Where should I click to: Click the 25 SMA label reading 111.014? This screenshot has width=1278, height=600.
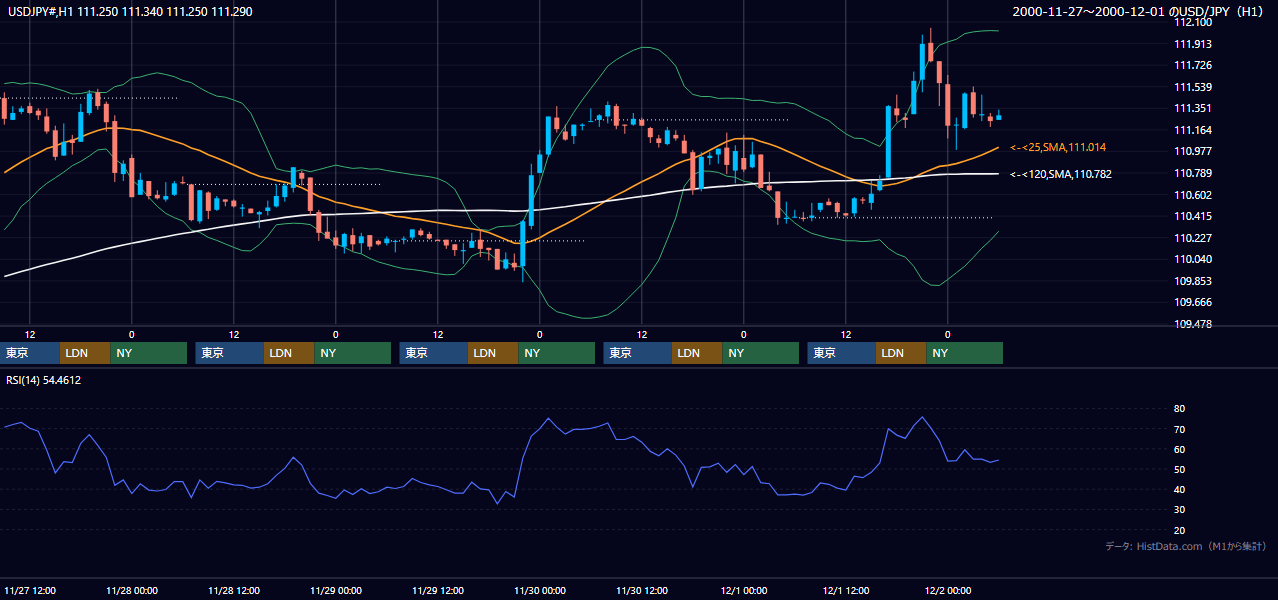(x=1058, y=147)
